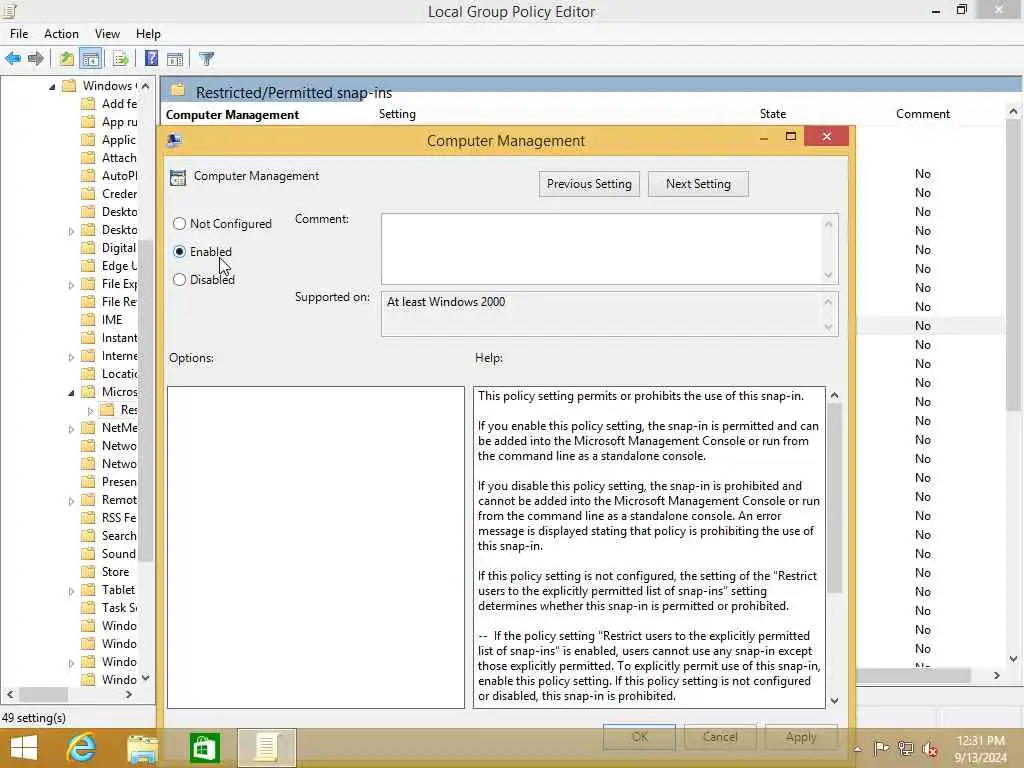This screenshot has width=1024, height=768.
Task: Open the Store app on the taskbar
Action: pos(204,748)
